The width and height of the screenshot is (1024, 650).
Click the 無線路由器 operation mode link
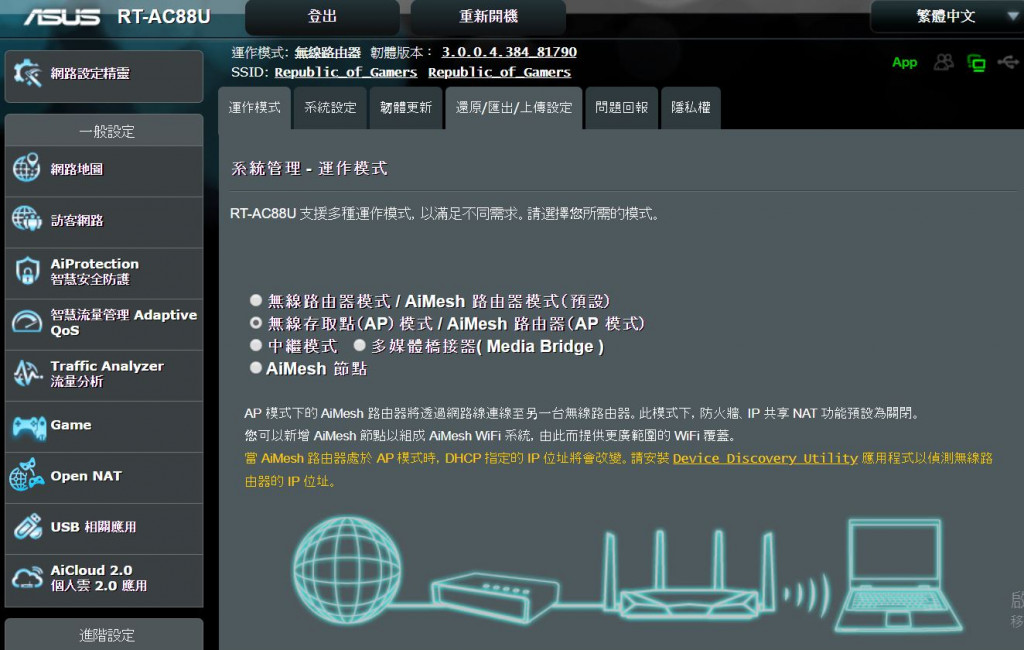(328, 52)
